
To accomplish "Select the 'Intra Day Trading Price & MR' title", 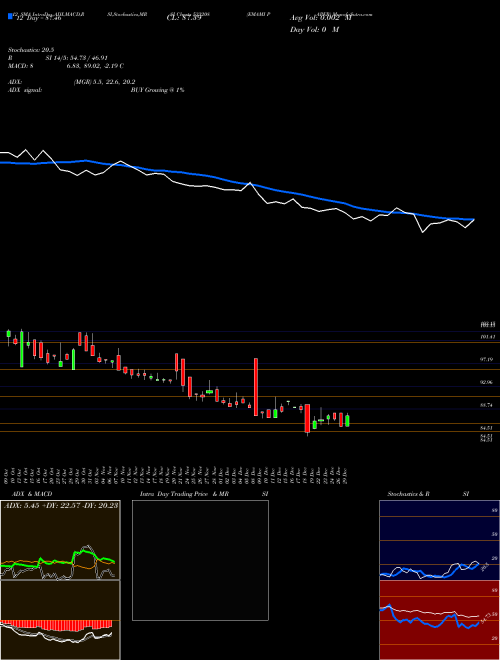I will (x=185, y=494).
